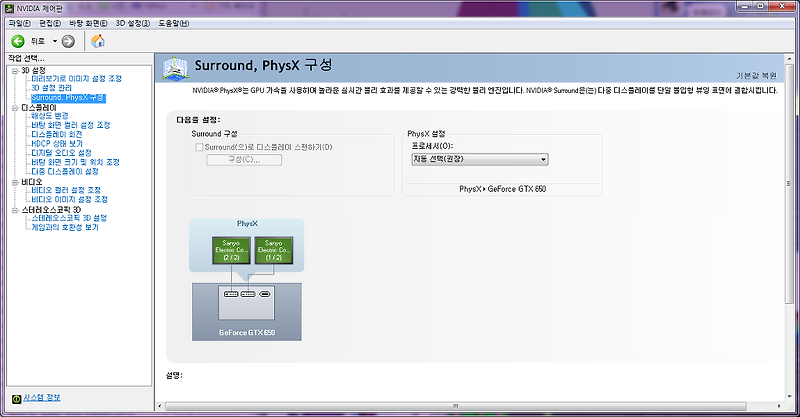Click the vertical scrollbar up arrow
Screen dimensions: 800x417
pos(790,57)
